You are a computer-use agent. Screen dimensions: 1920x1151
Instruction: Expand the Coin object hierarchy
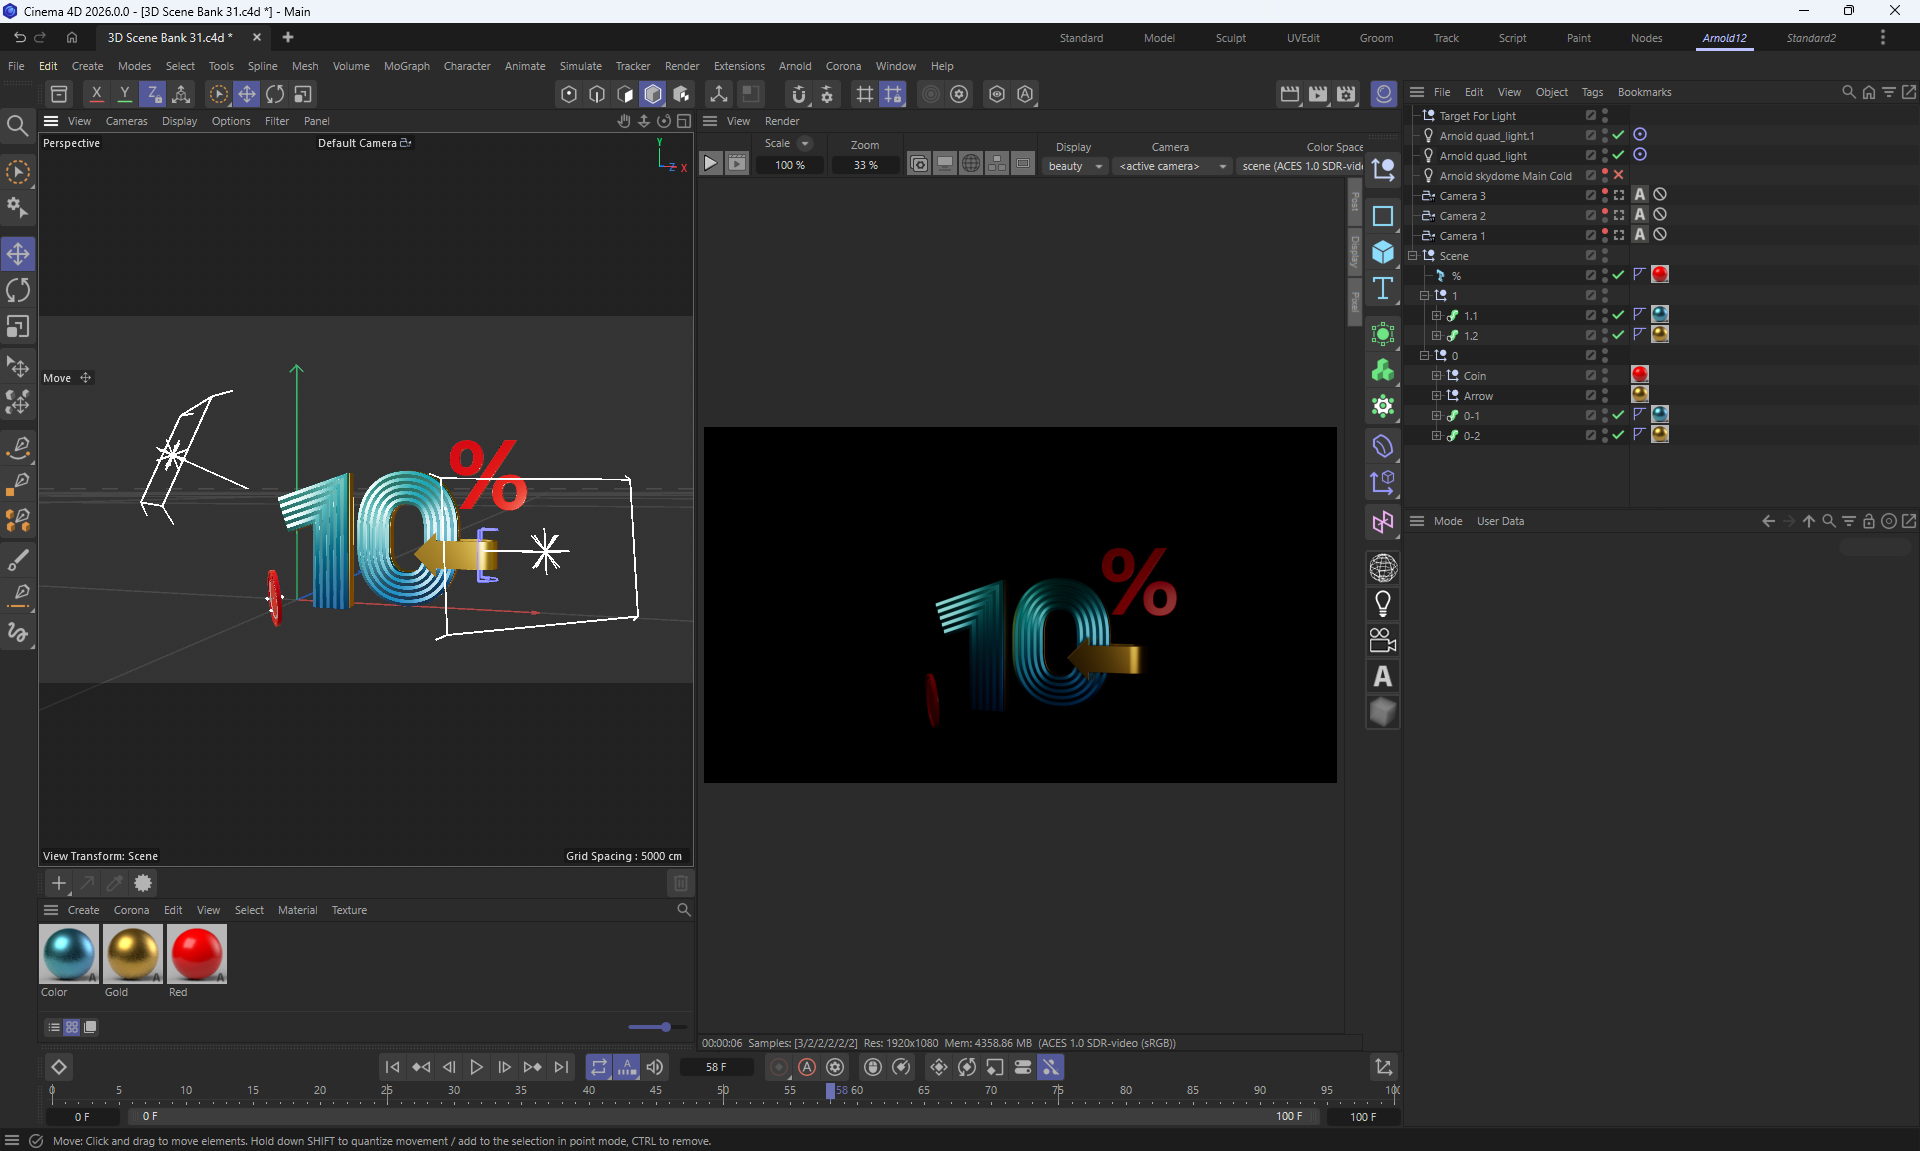(x=1437, y=376)
